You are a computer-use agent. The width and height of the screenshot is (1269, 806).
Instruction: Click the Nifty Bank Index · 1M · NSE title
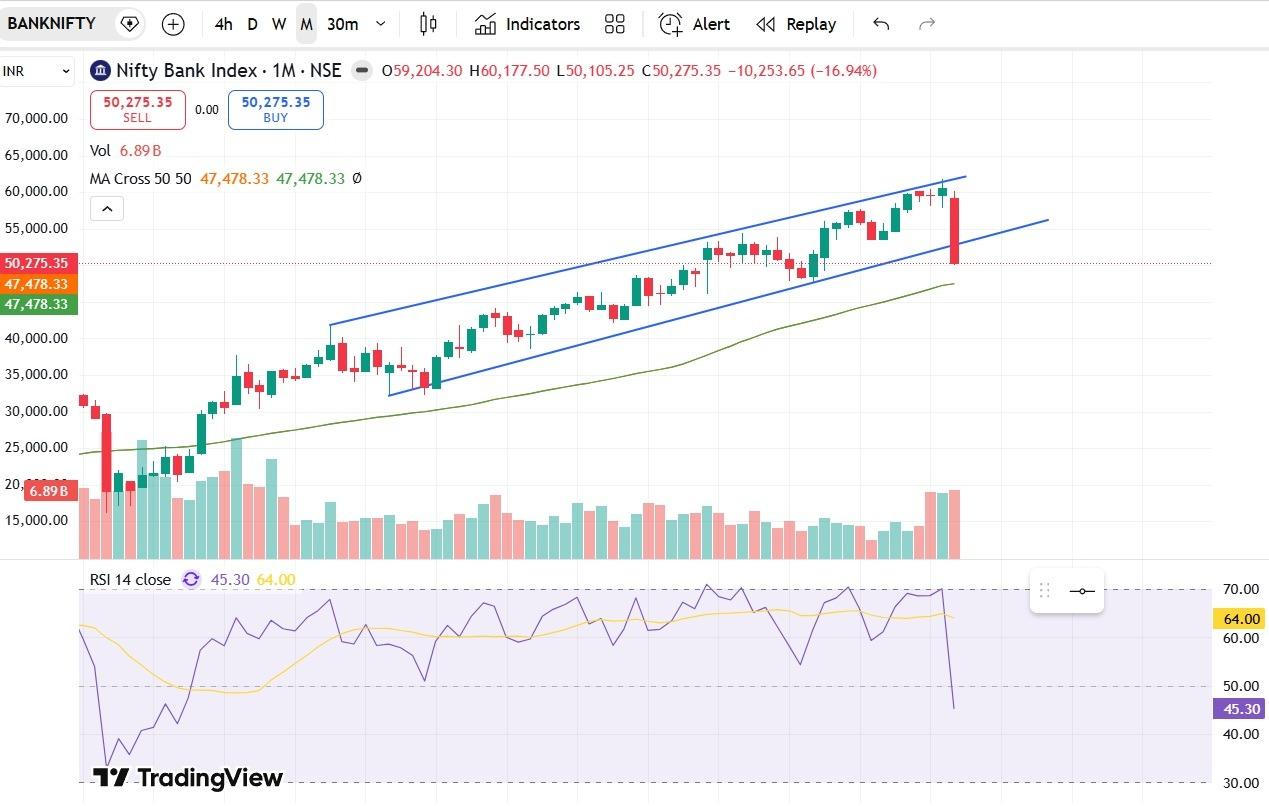tap(229, 70)
